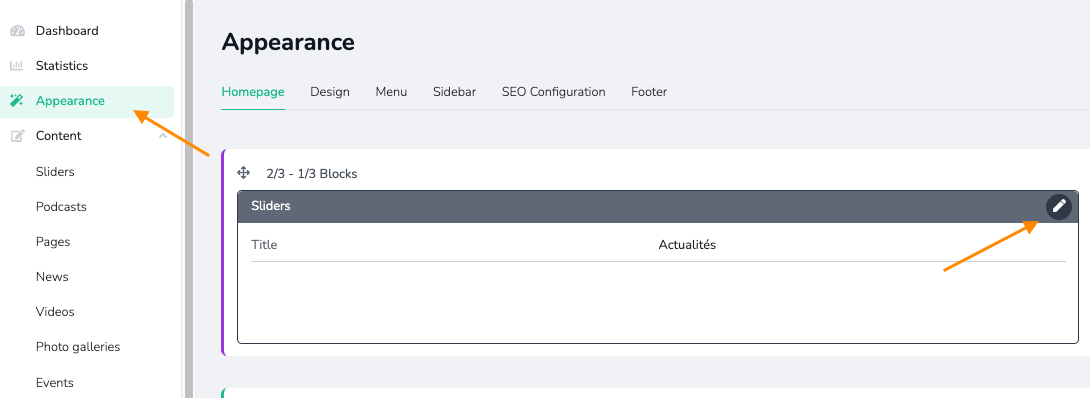
Task: Click the pencil edit icon on Sliders block
Action: point(1059,206)
